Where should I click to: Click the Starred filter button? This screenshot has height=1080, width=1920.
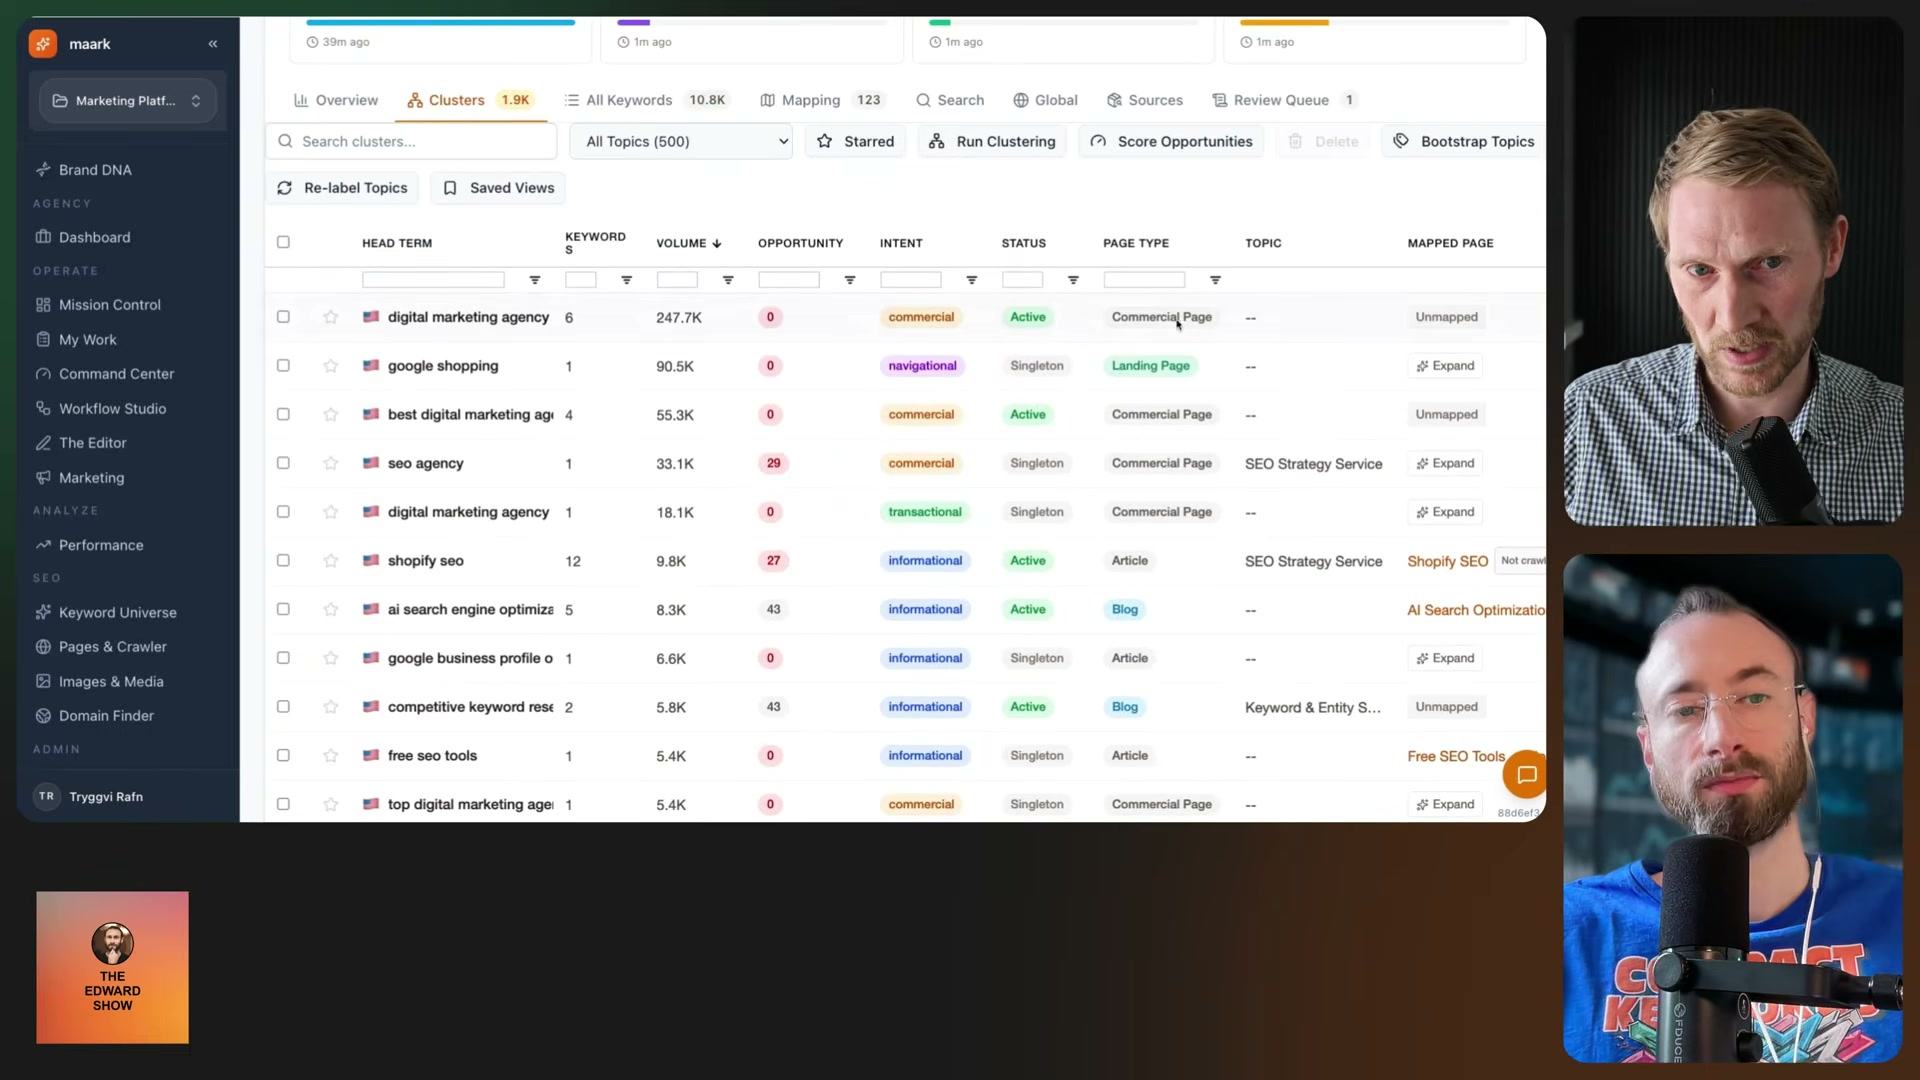tap(856, 141)
